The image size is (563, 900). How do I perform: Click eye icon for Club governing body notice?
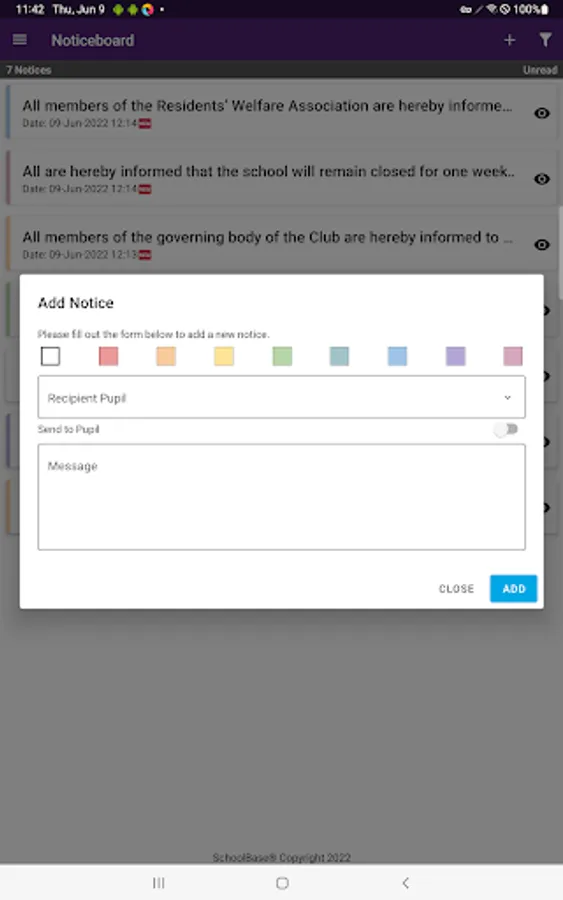[542, 245]
